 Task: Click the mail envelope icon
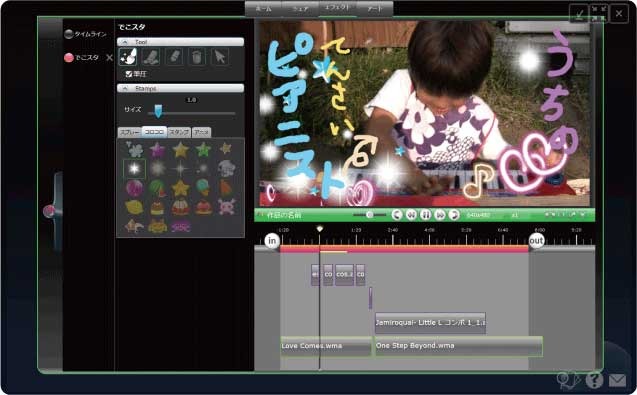click(617, 380)
